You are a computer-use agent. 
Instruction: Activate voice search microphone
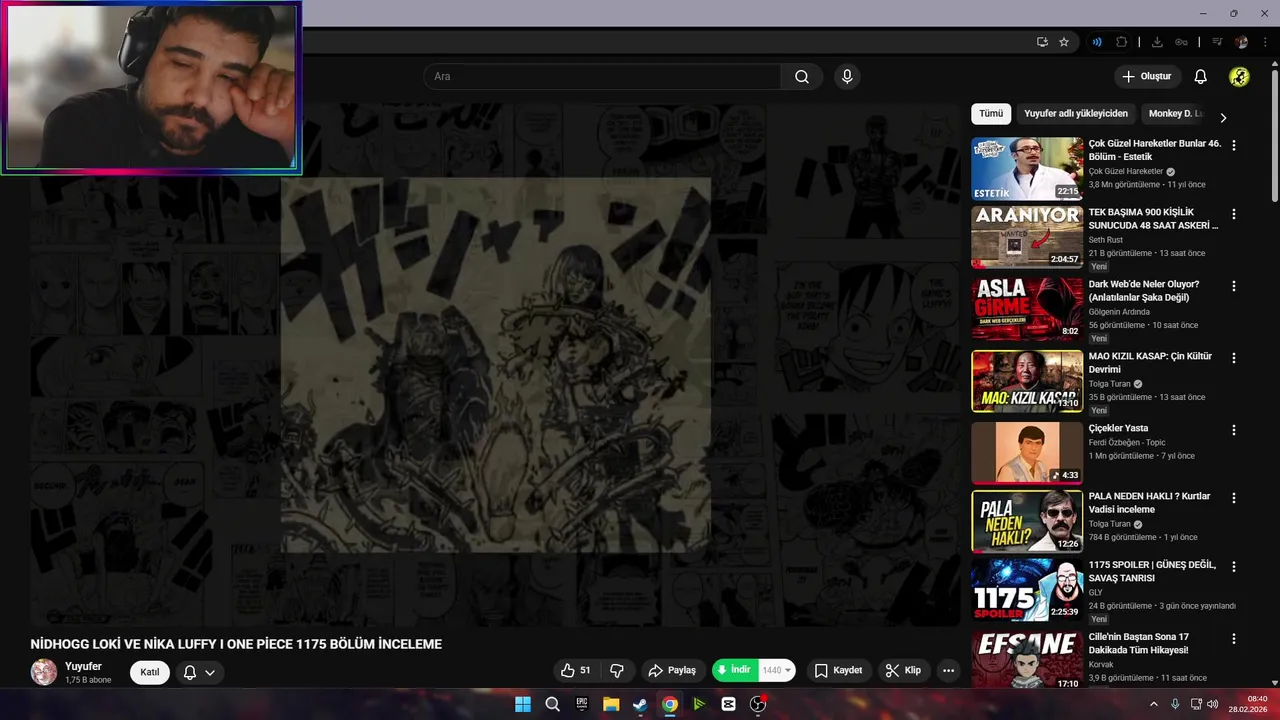[847, 77]
